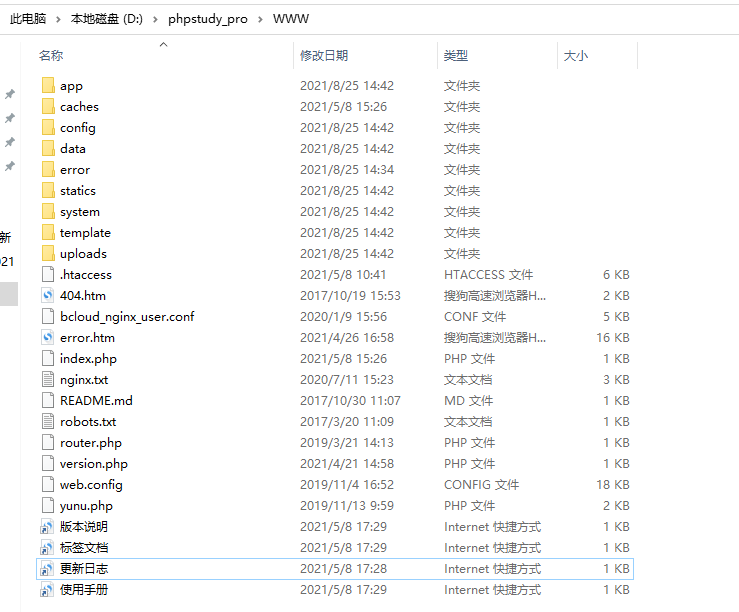
Task: Click the first pin icon in sidebar
Action: pos(9,94)
